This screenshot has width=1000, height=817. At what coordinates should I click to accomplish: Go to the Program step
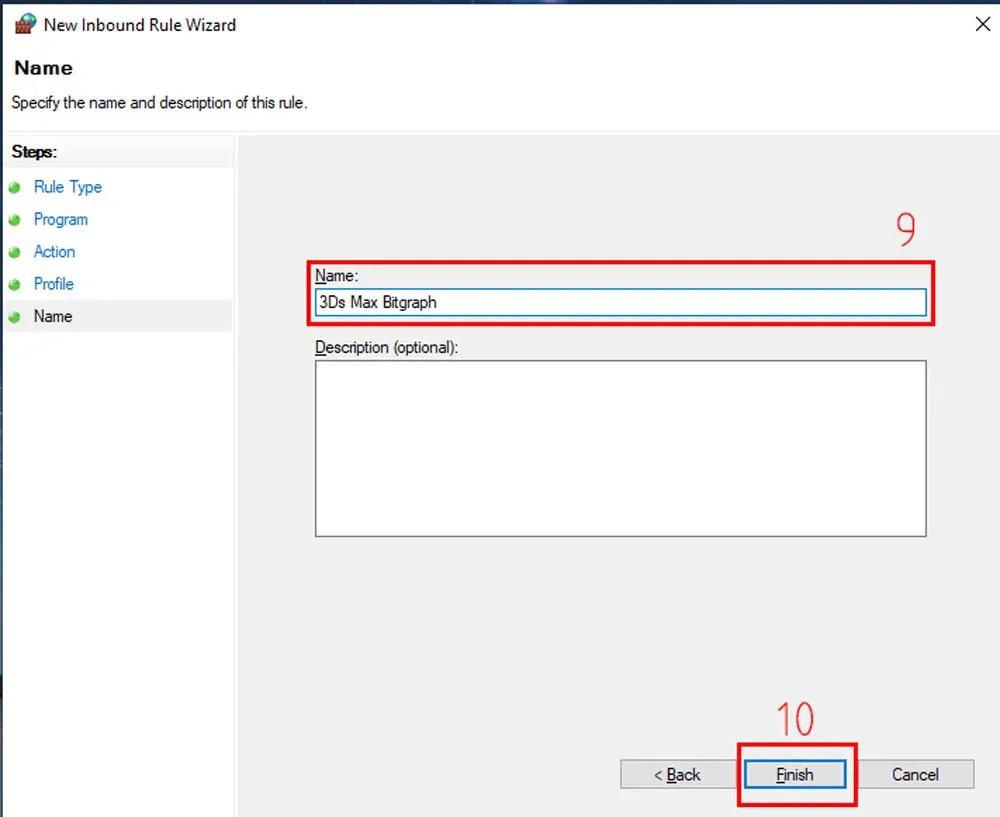[x=61, y=219]
